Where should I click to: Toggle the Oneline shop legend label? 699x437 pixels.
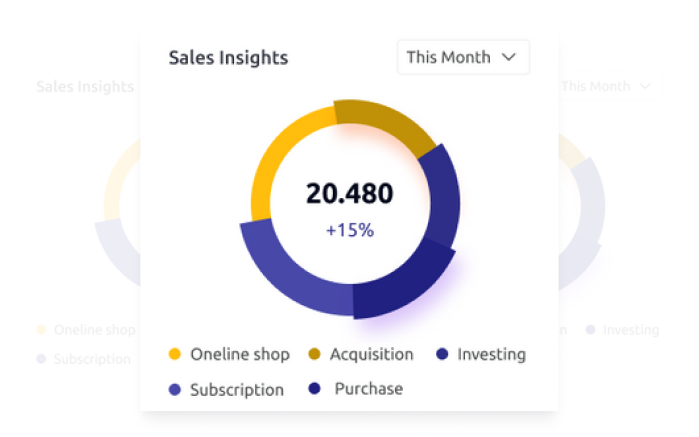click(239, 354)
